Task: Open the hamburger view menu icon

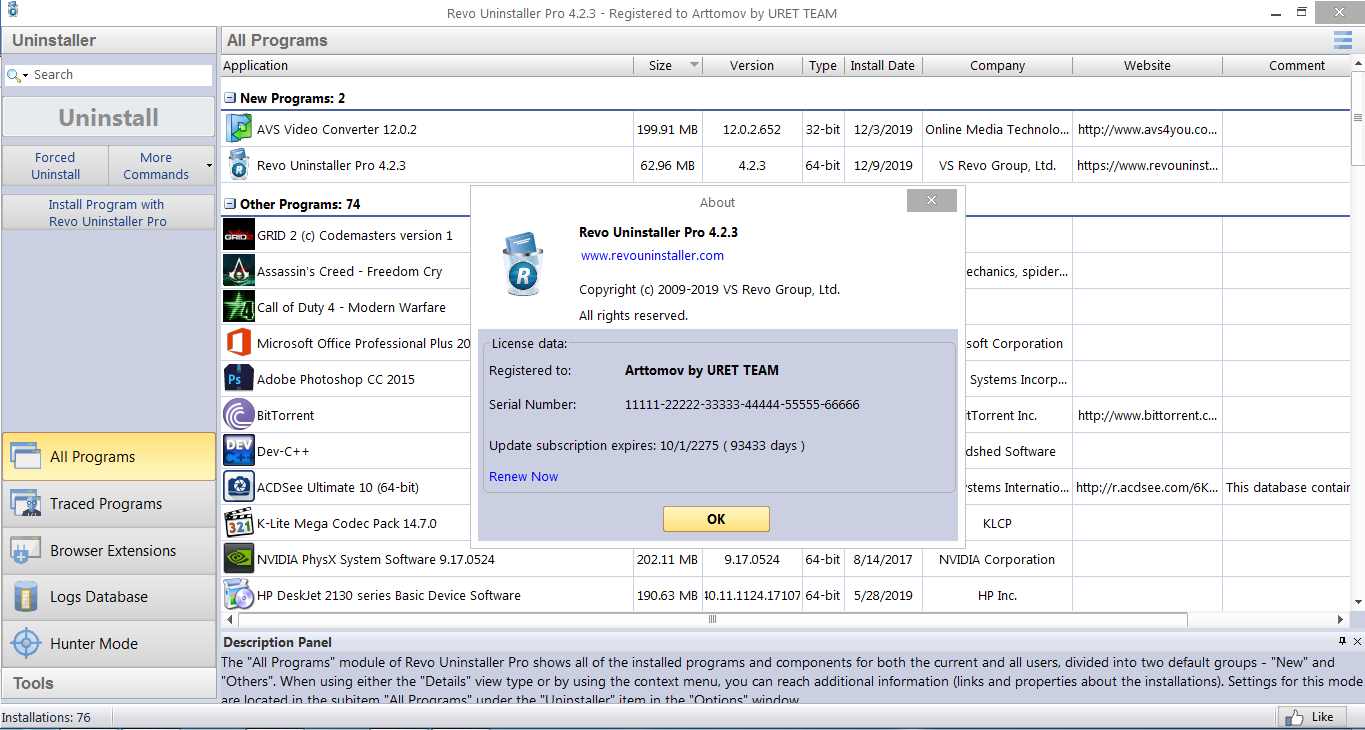Action: (1343, 40)
